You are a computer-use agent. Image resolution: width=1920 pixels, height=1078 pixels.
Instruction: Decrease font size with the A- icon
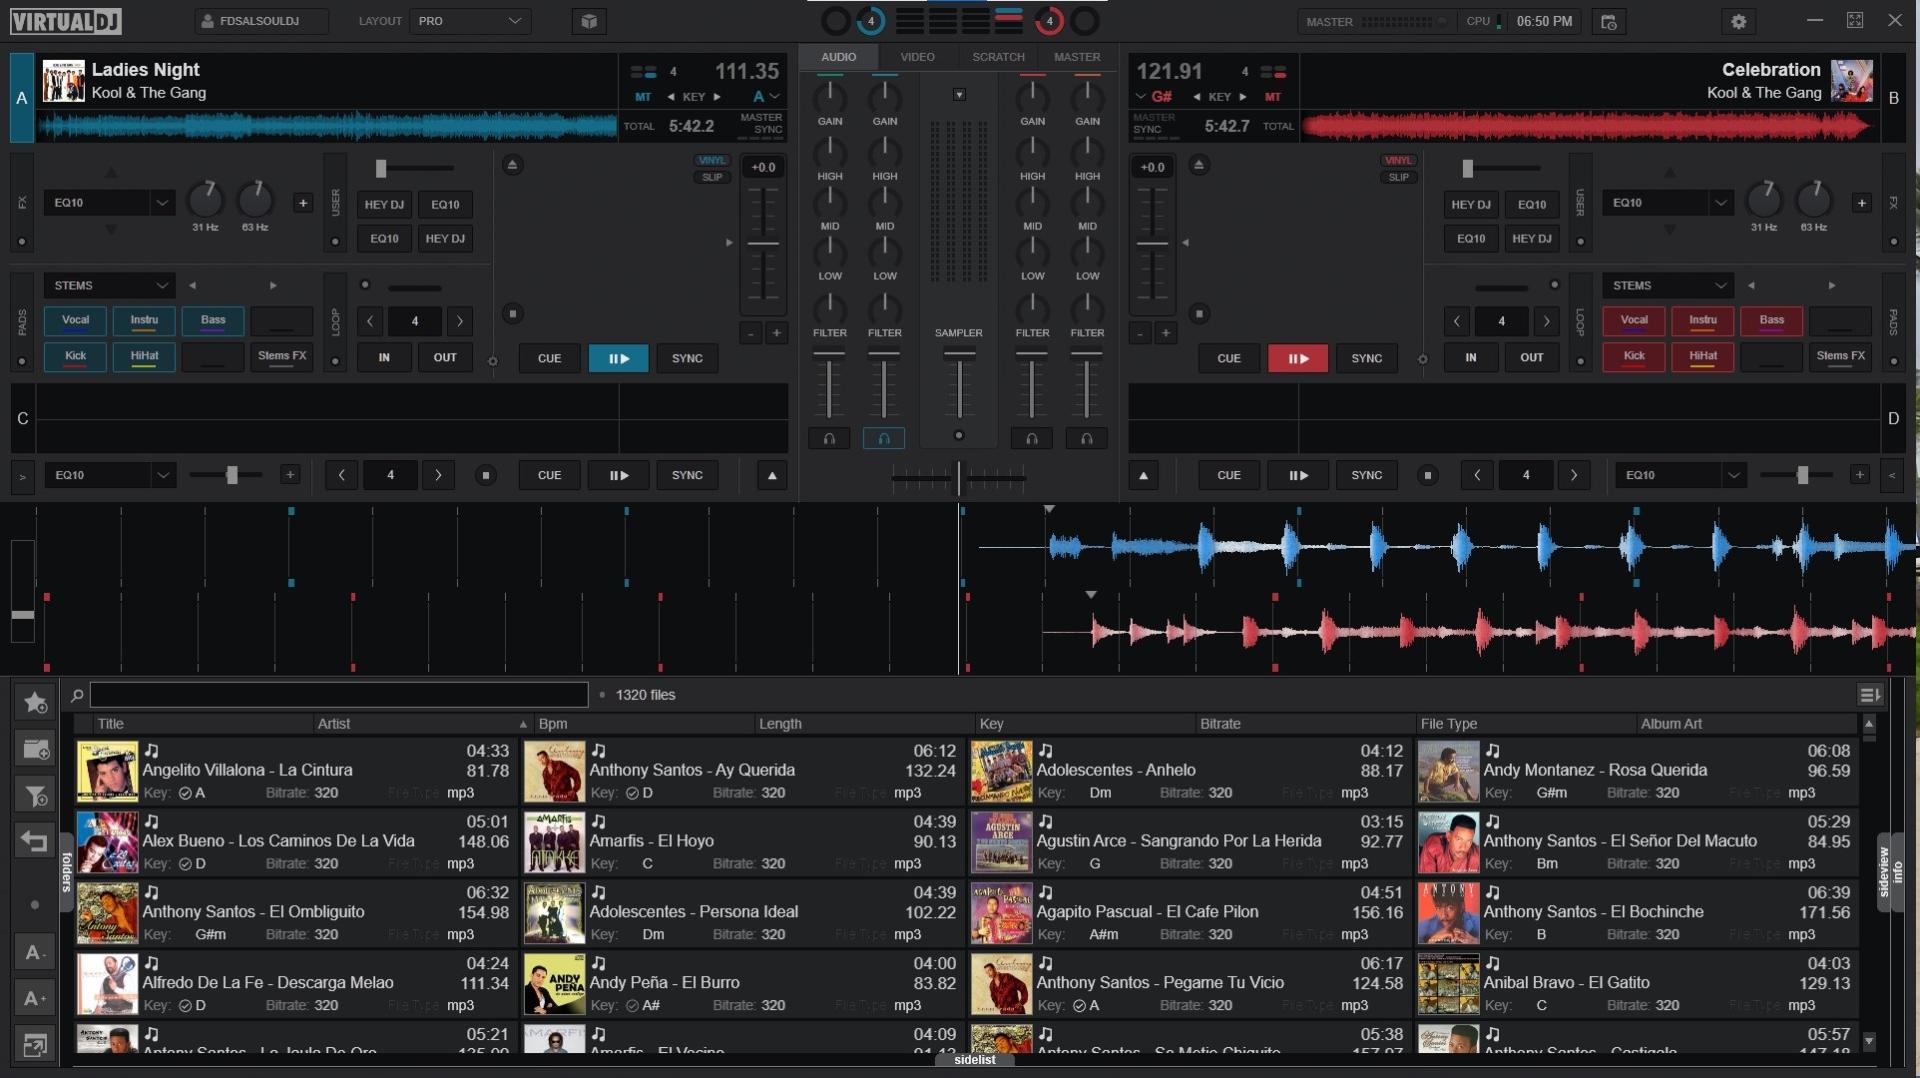(x=35, y=952)
